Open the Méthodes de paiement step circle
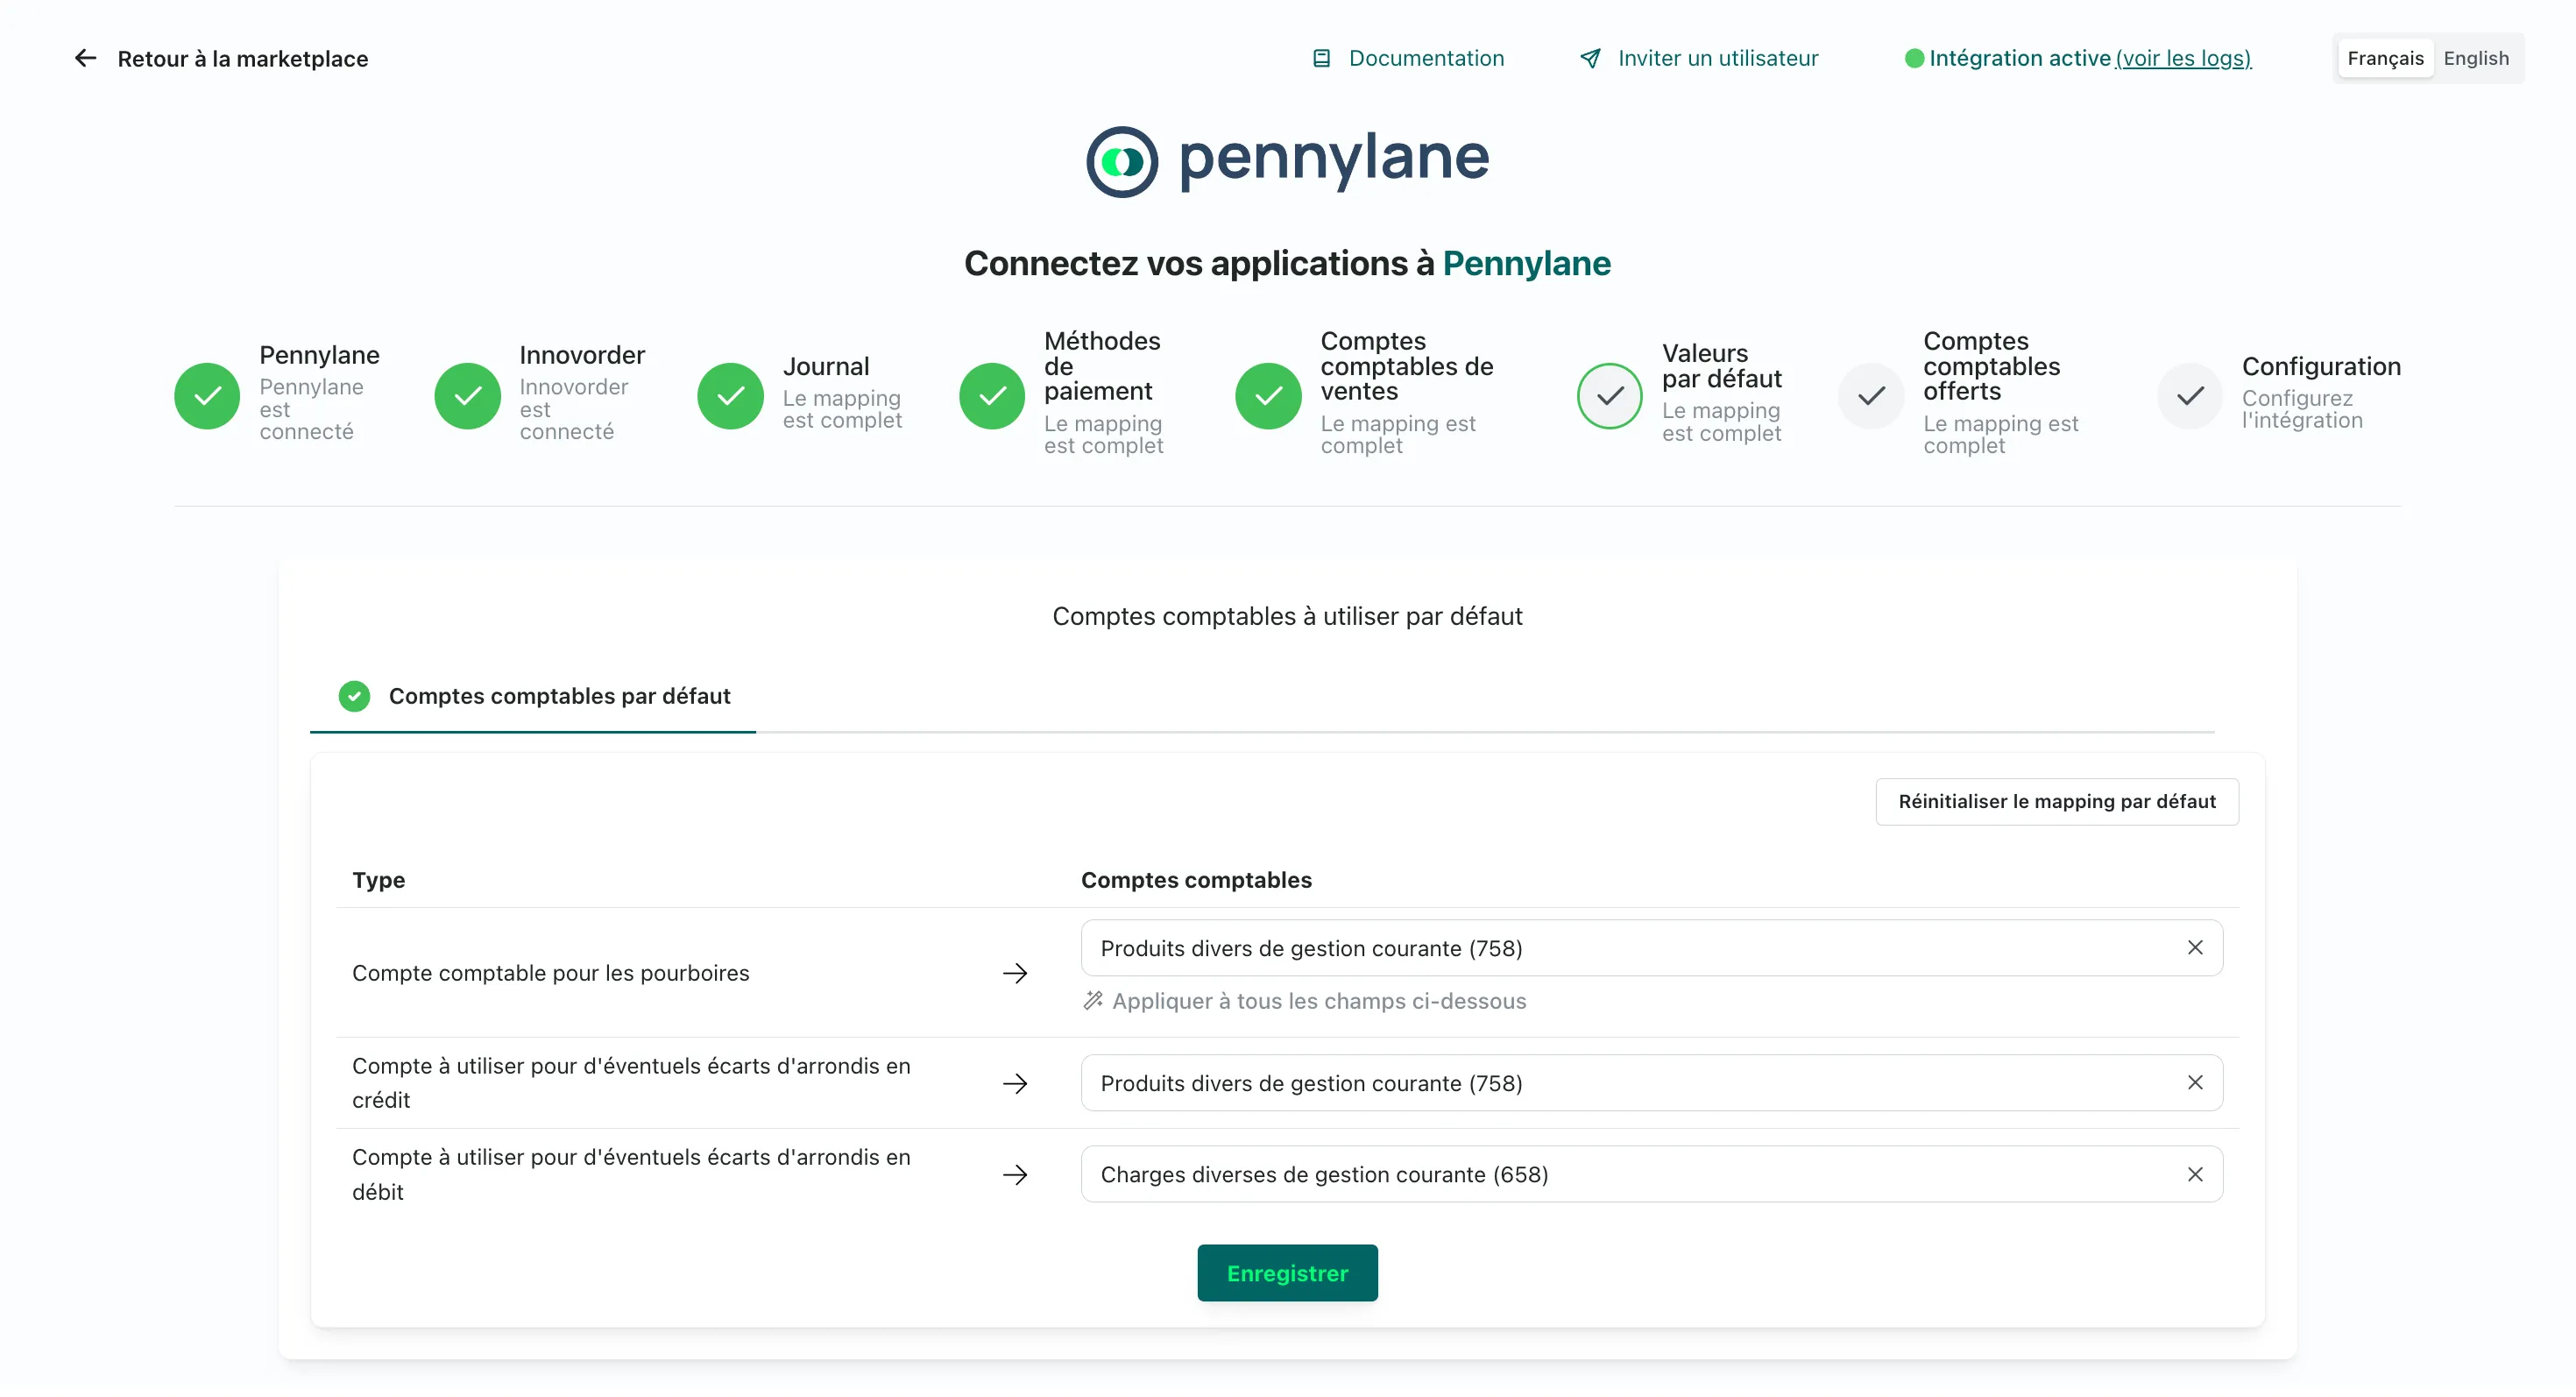 tap(992, 396)
